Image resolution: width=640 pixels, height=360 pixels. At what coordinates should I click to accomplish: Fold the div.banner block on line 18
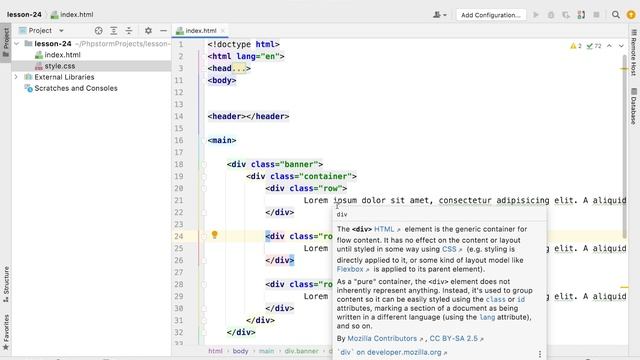click(x=204, y=164)
